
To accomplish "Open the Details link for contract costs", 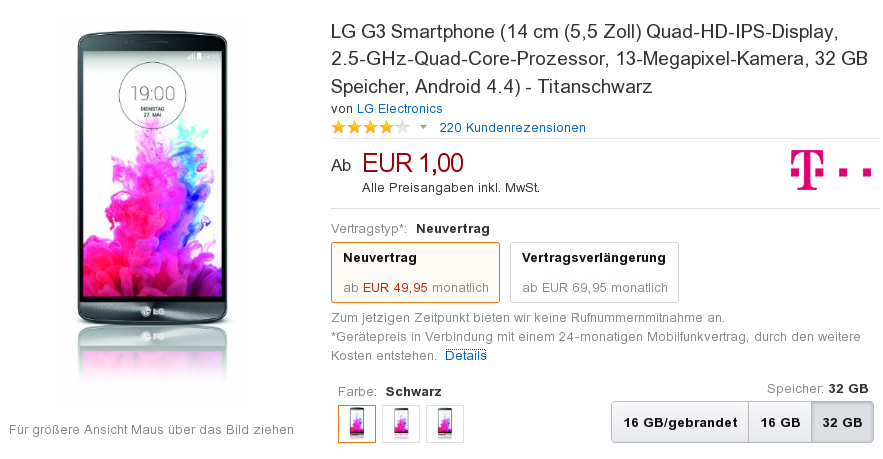I will [x=466, y=356].
